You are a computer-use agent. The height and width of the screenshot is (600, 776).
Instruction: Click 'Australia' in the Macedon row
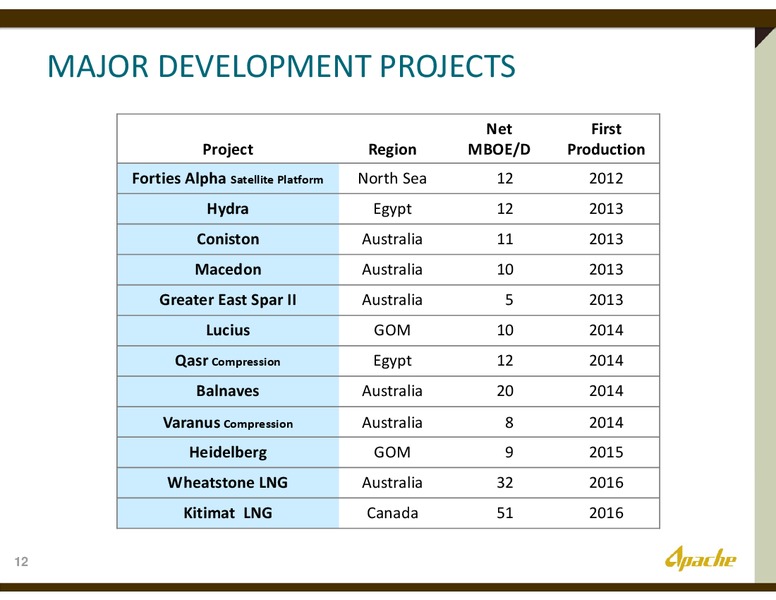[x=392, y=269]
